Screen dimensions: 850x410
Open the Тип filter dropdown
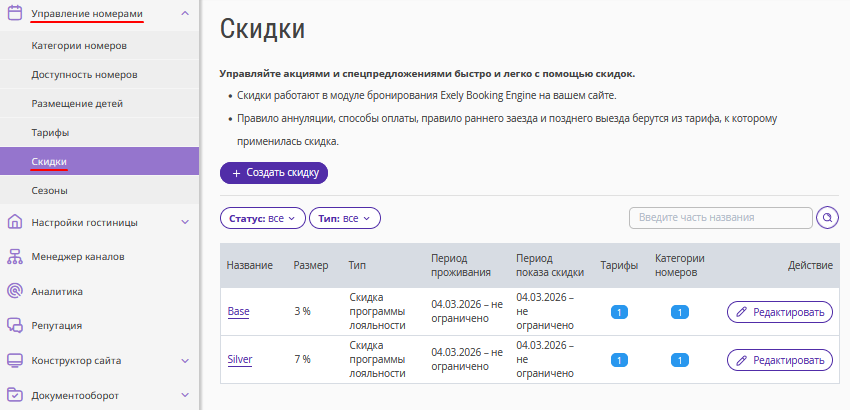click(x=345, y=218)
